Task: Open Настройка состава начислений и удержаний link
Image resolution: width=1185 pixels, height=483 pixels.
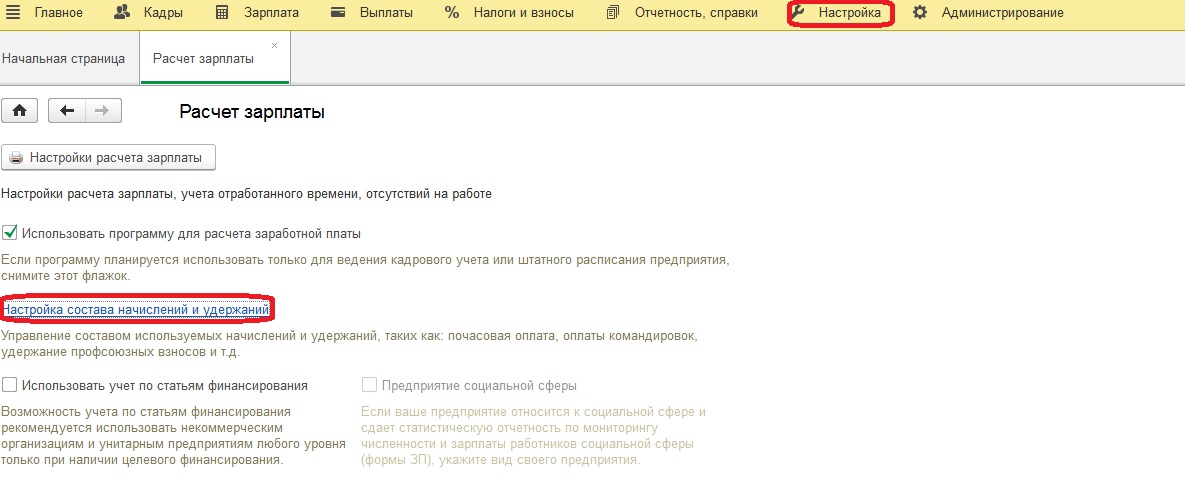Action: [136, 309]
